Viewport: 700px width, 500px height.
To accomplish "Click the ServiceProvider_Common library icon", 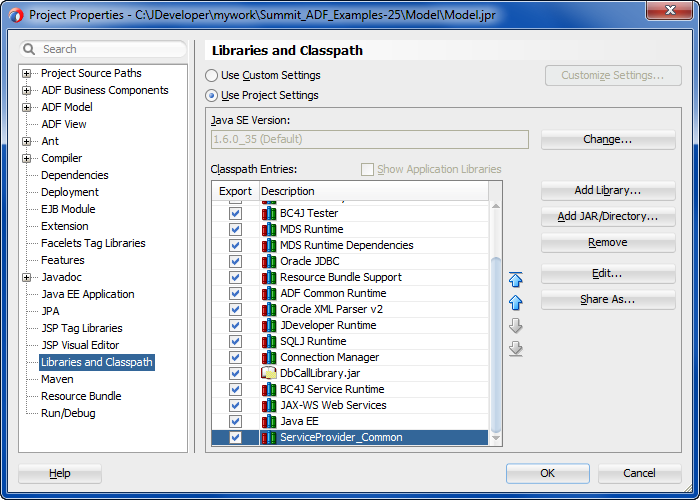I will 269,438.
